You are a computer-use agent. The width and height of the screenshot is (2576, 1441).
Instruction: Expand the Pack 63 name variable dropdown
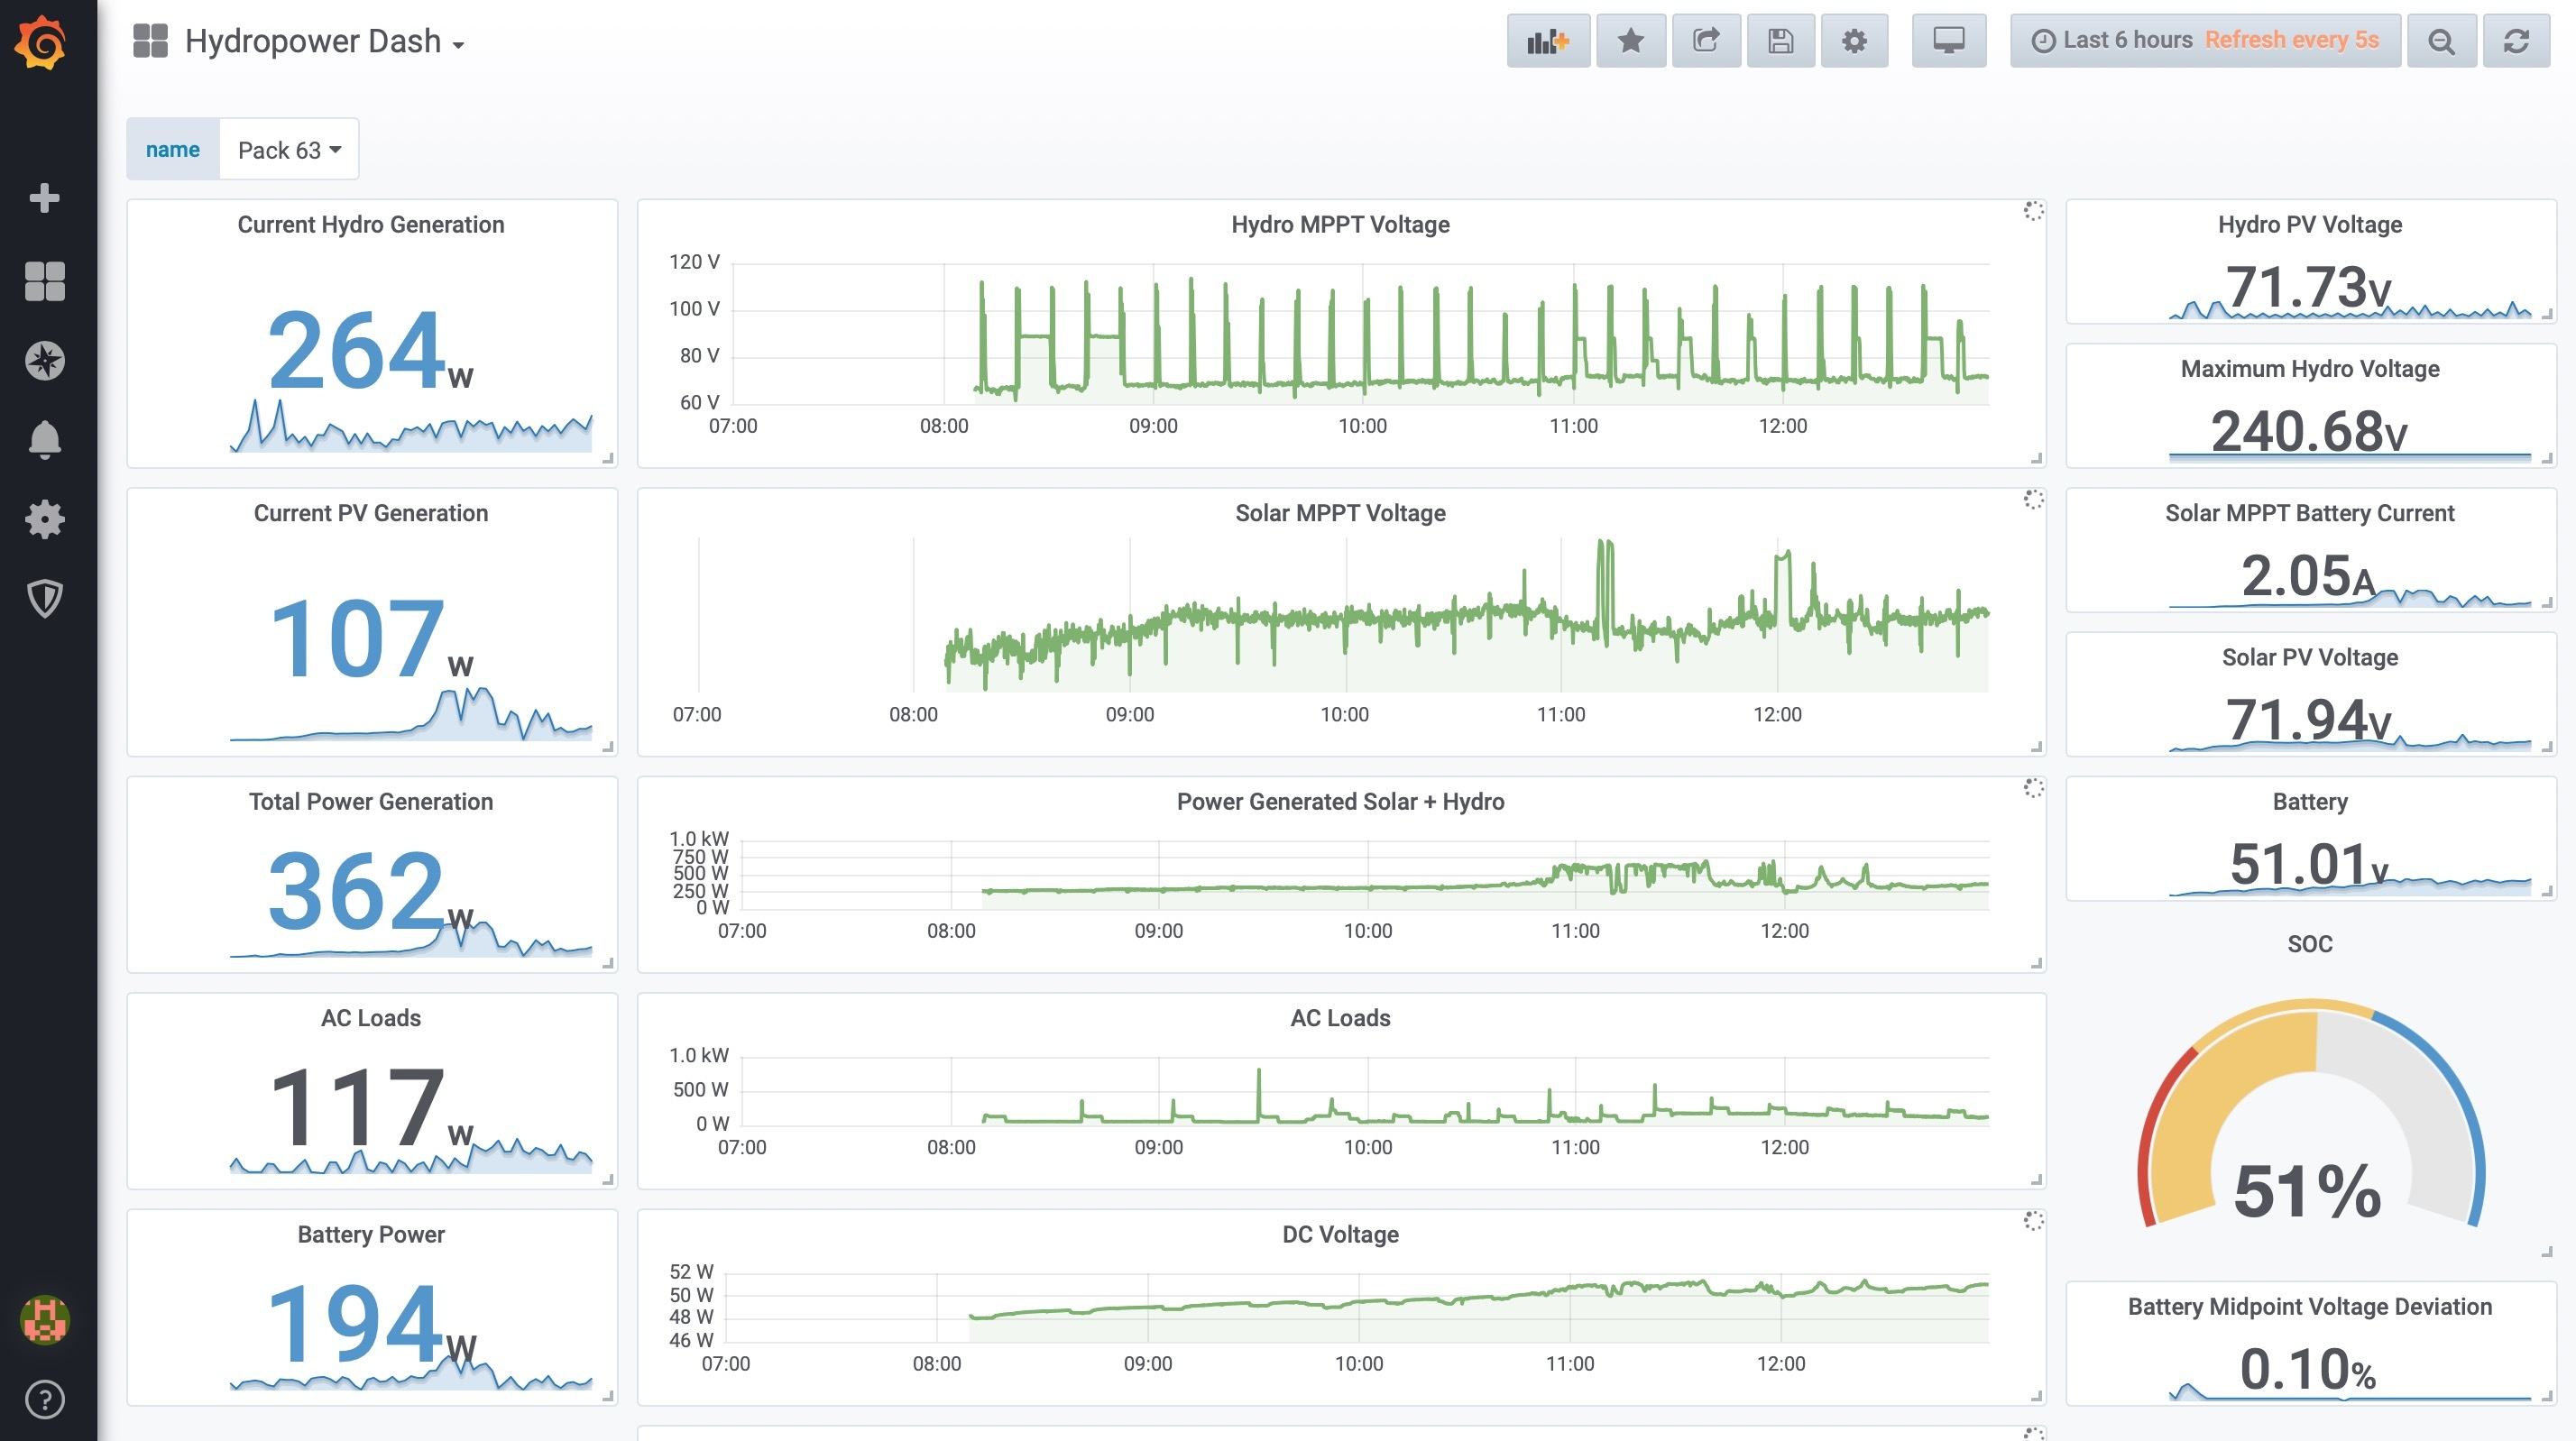click(289, 150)
